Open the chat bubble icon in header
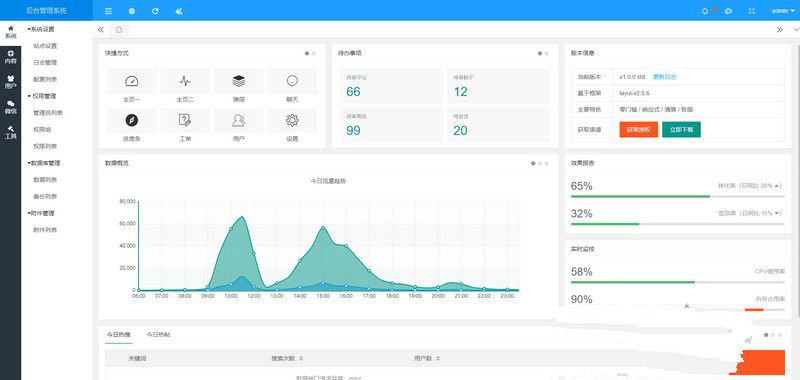The width and height of the screenshot is (800, 380). (729, 11)
